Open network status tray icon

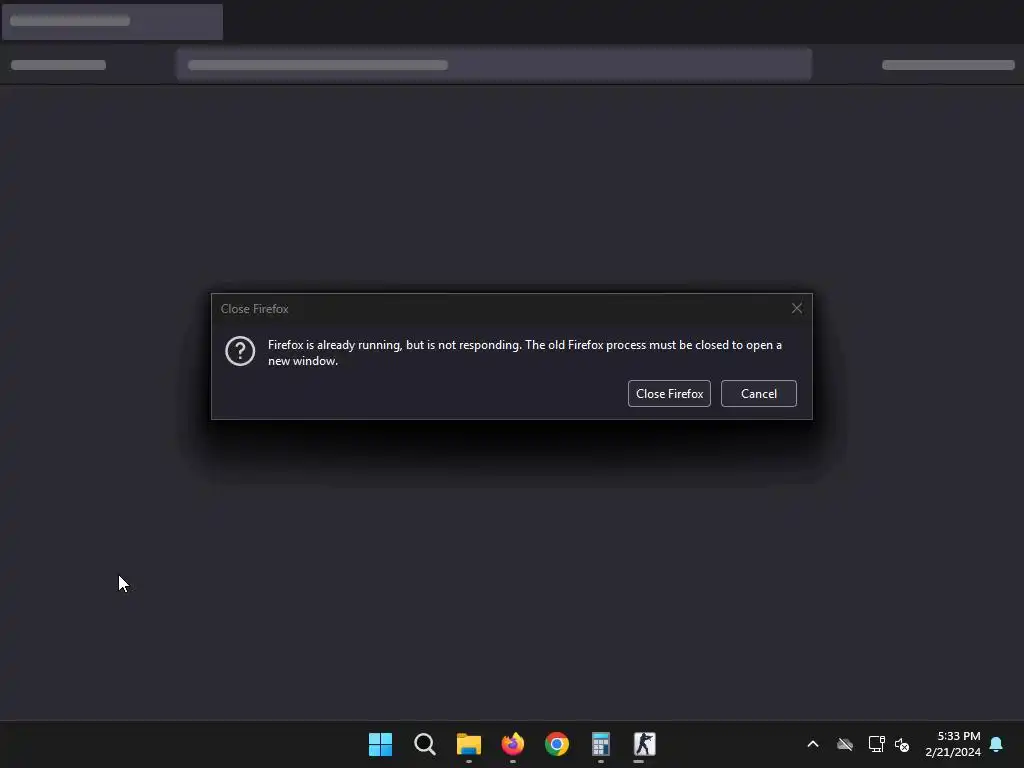(x=876, y=744)
